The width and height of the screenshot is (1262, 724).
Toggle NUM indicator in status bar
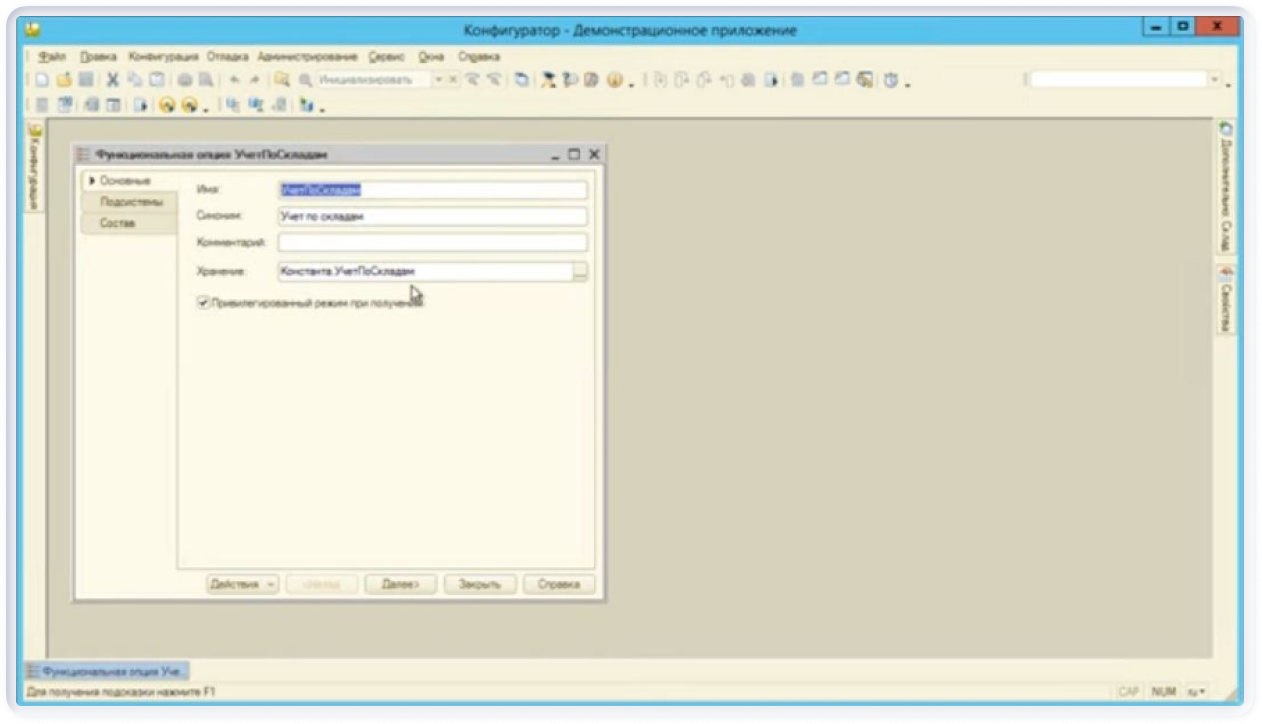[1163, 691]
